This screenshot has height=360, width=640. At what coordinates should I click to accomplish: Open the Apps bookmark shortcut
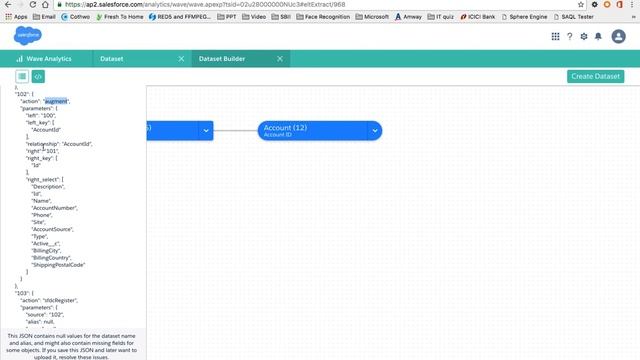tap(16, 17)
